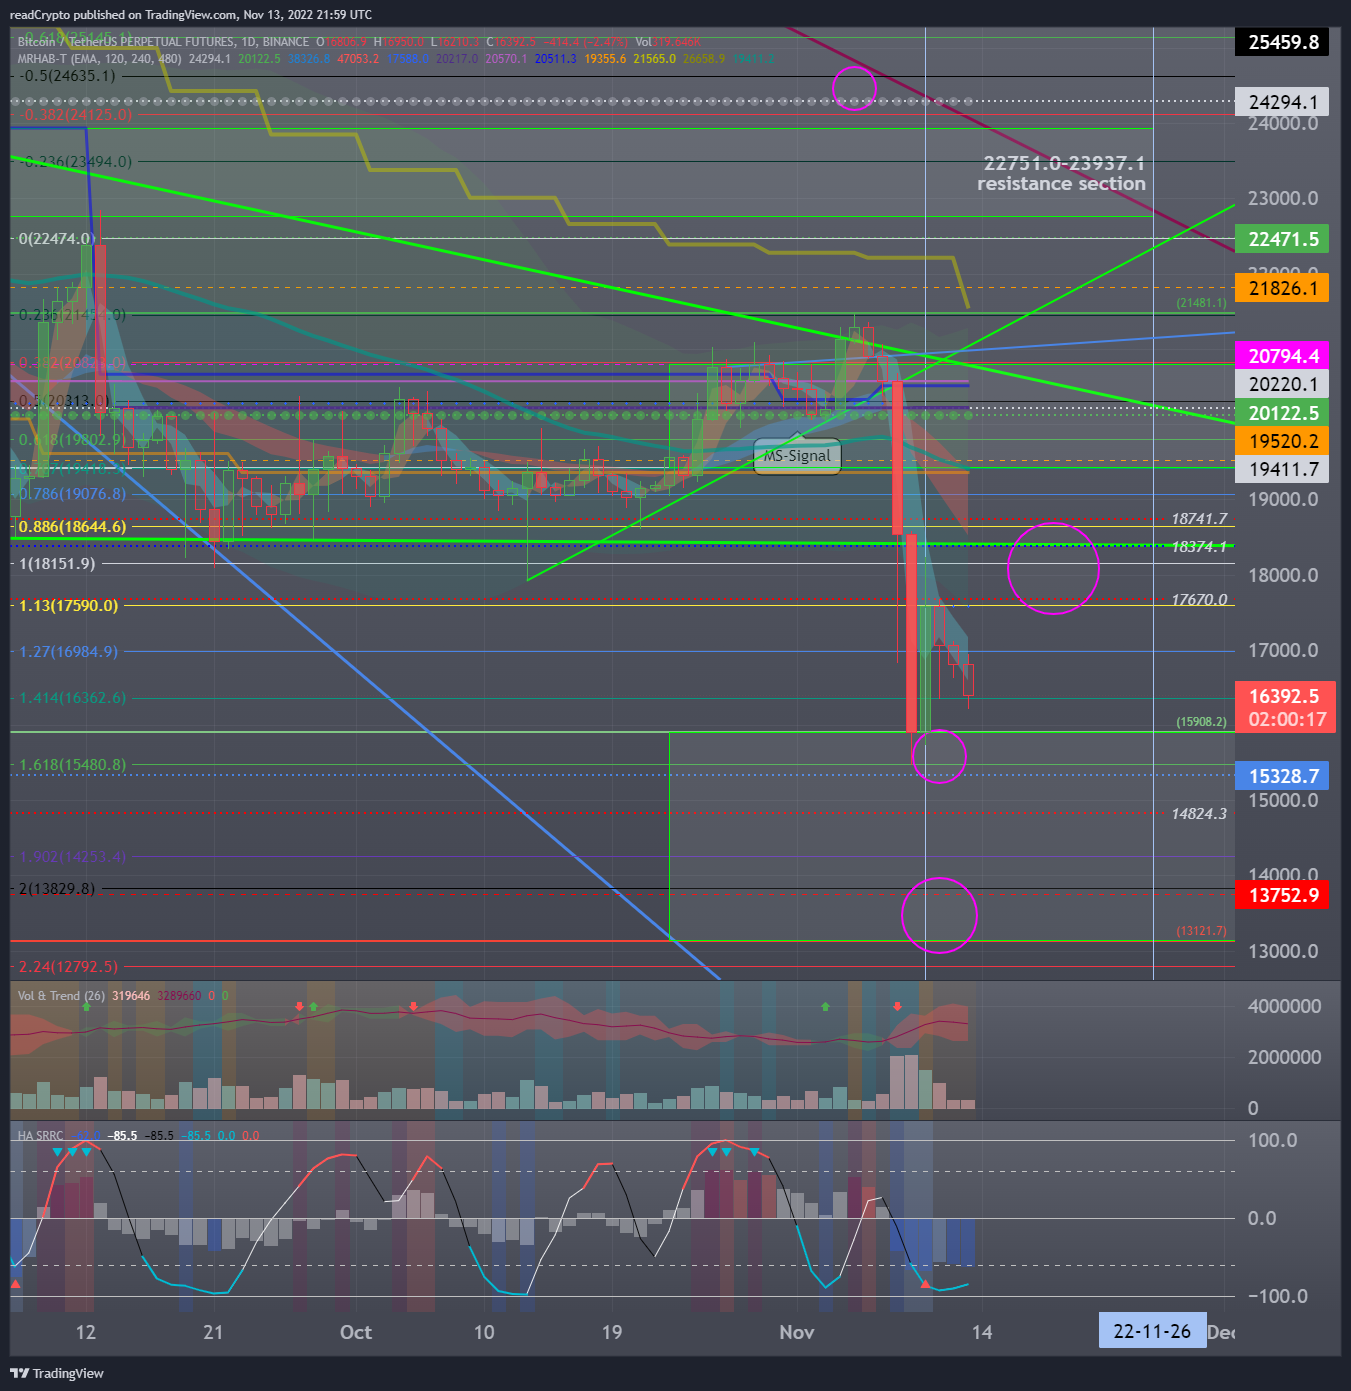
Task: Click the 18374.1 horizontal line label
Action: pos(1199,547)
